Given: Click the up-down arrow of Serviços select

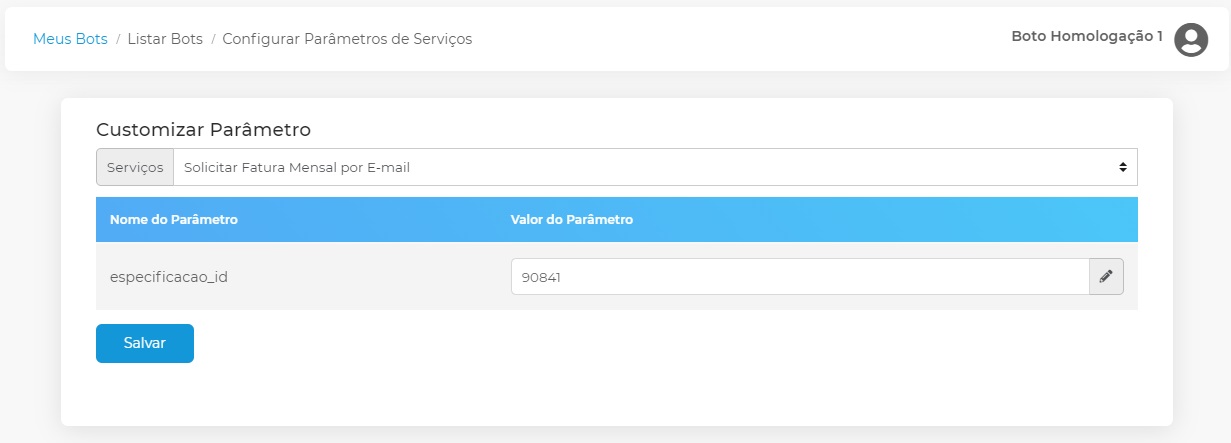Looking at the screenshot, I should [x=1123, y=168].
